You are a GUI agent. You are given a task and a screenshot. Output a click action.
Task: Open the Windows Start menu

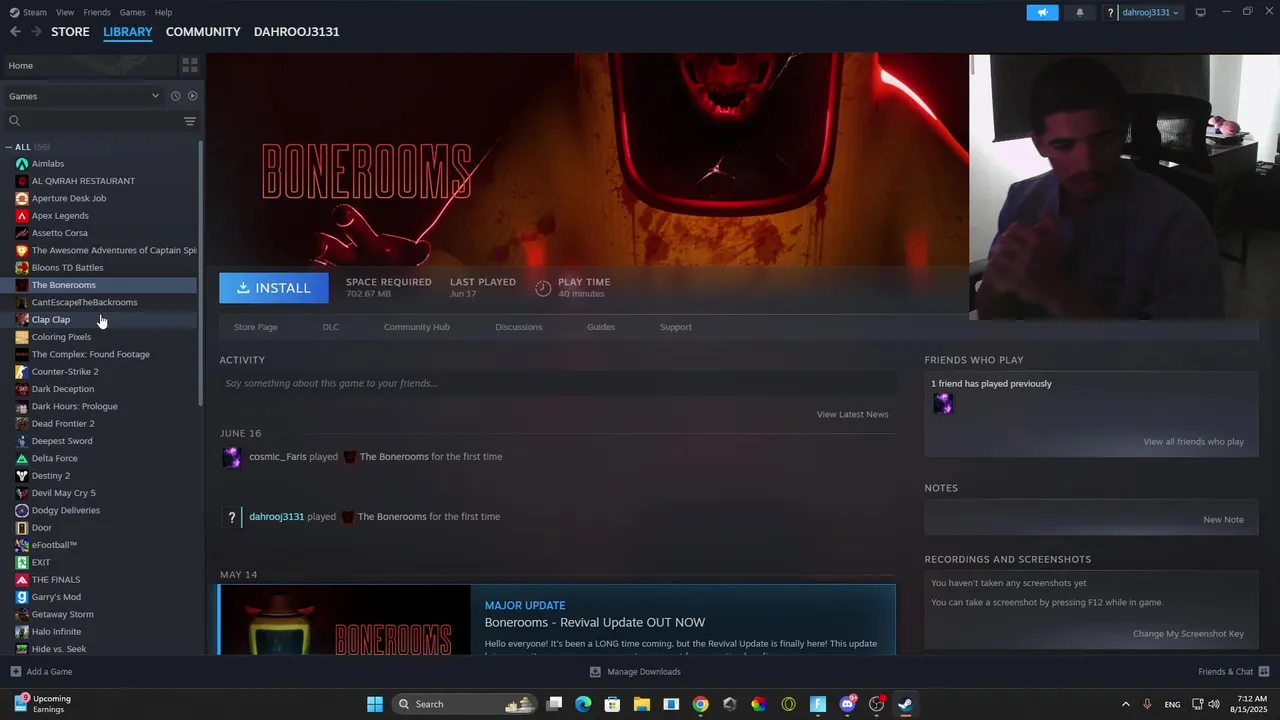pos(375,704)
